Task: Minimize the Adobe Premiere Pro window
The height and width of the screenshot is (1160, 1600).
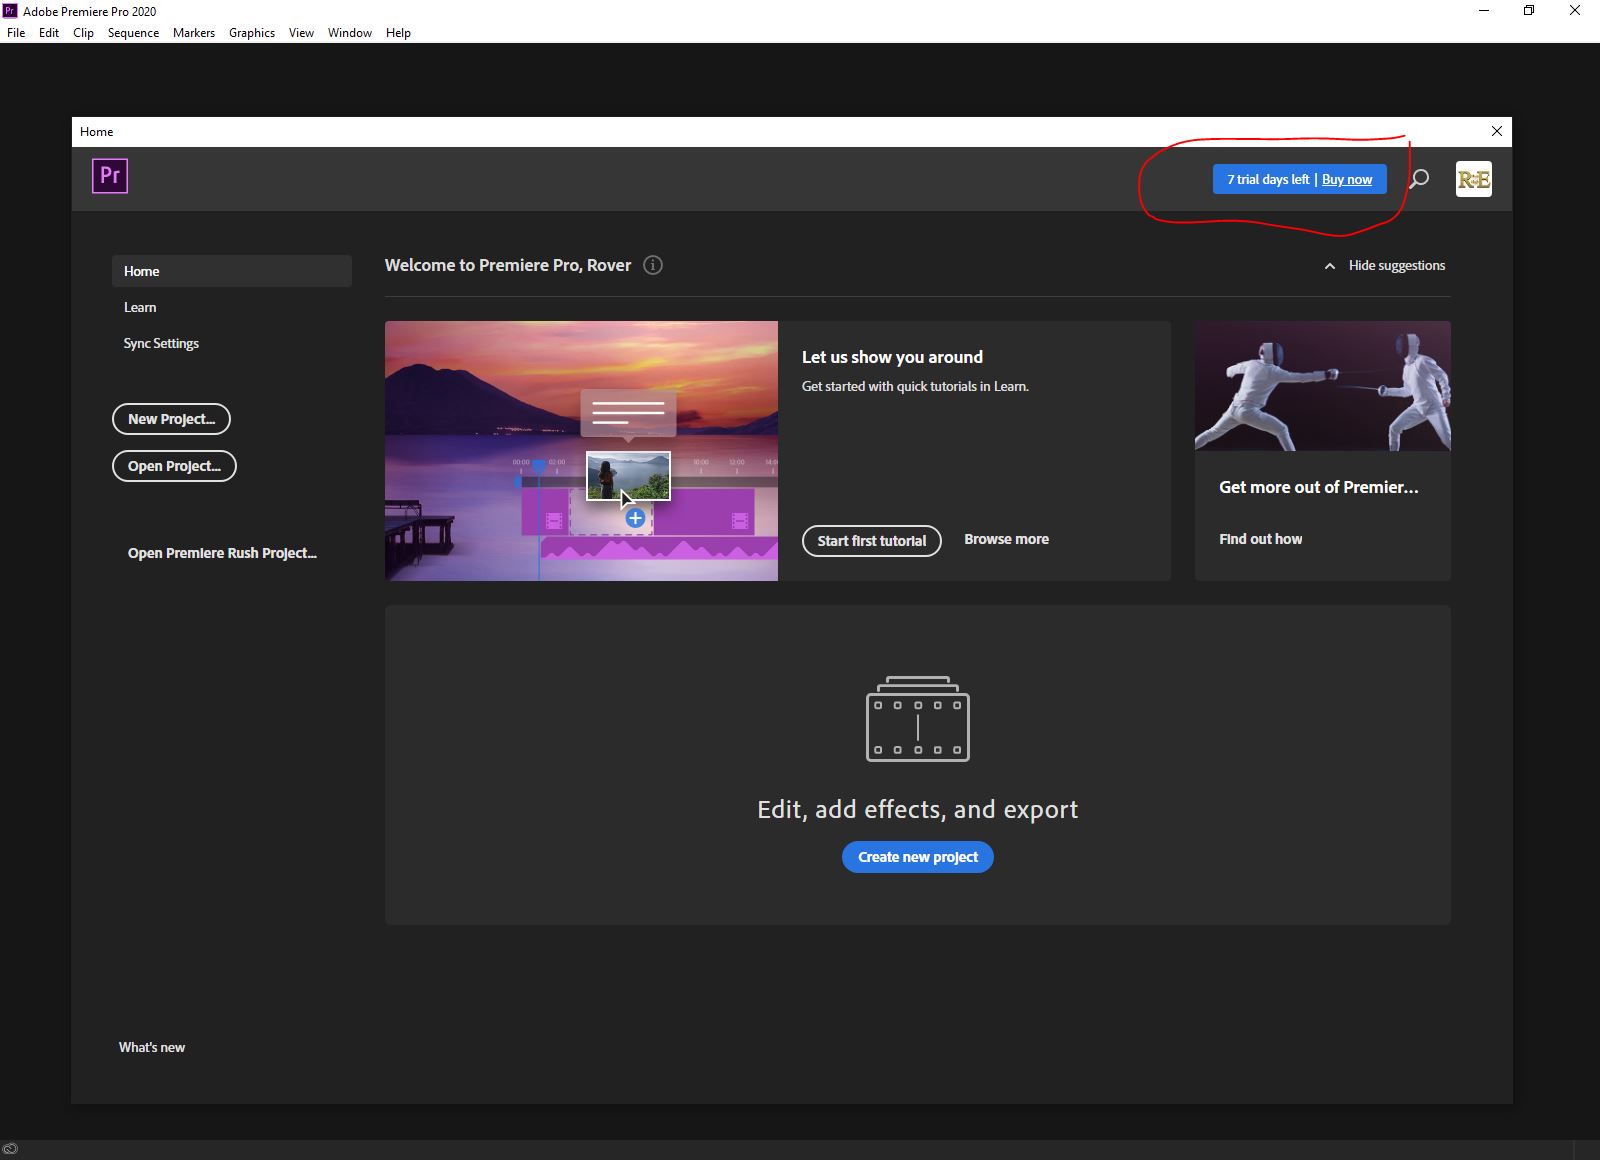Action: [x=1484, y=11]
